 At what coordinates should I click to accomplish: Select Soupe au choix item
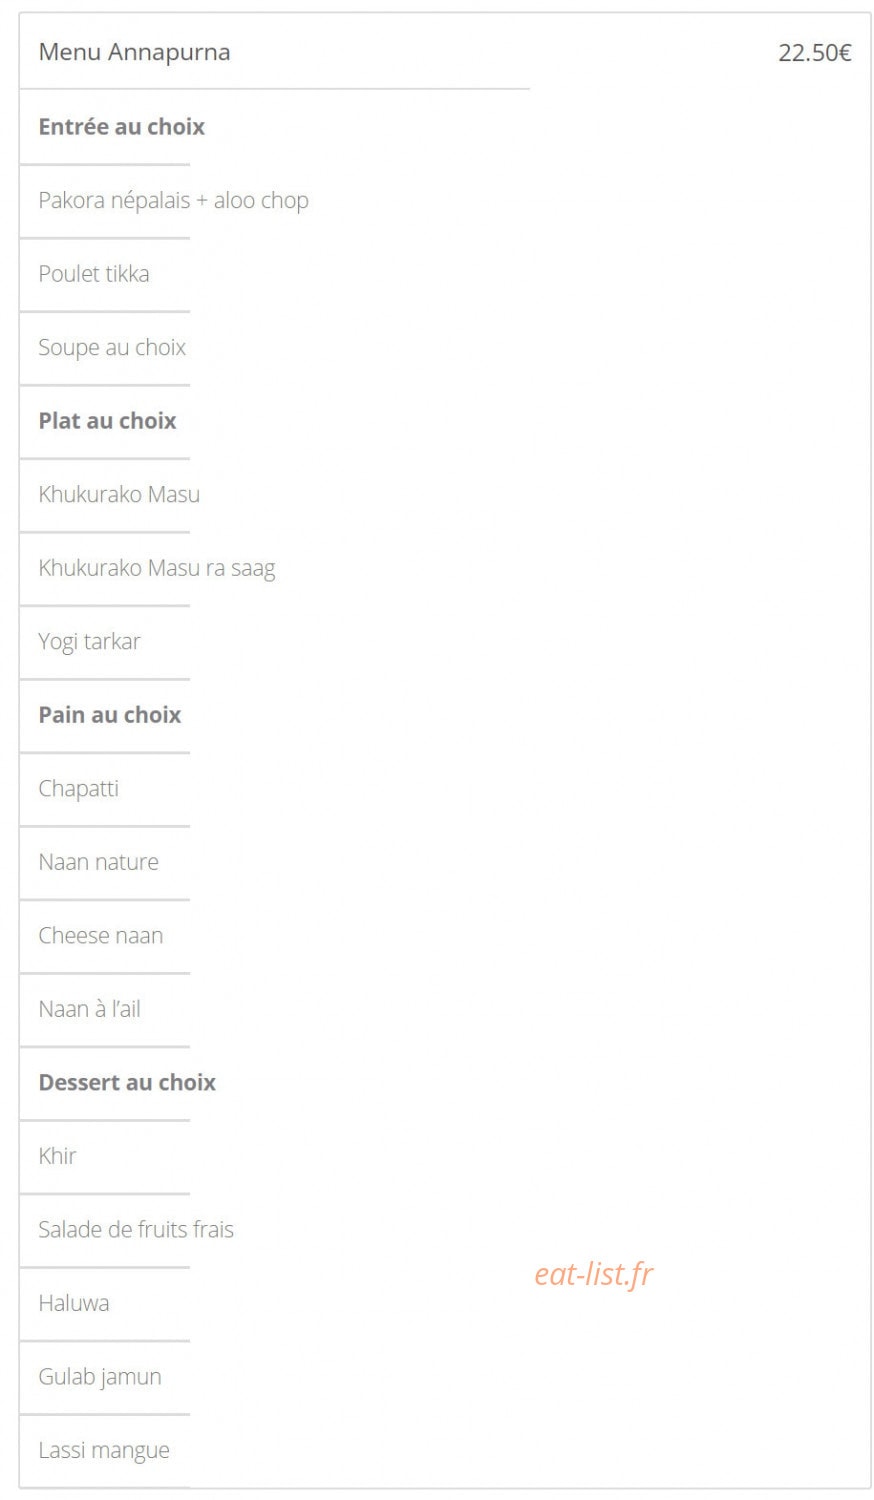coord(112,347)
